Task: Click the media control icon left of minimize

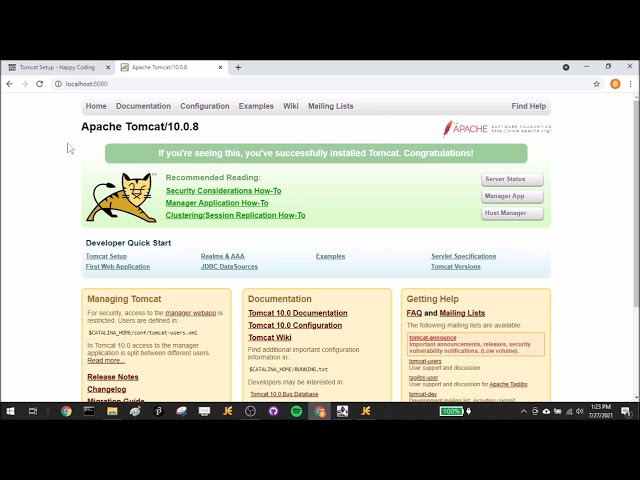Action: (566, 67)
